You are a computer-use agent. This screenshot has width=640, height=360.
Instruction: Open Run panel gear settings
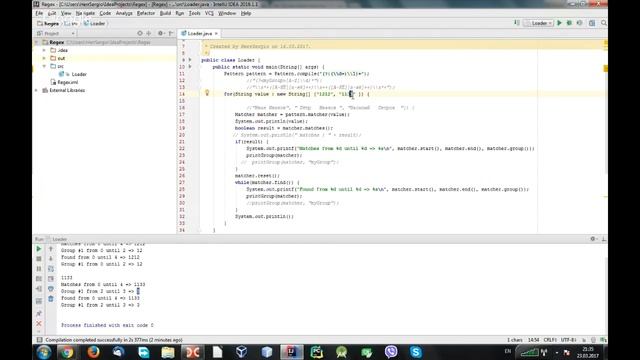click(593, 239)
